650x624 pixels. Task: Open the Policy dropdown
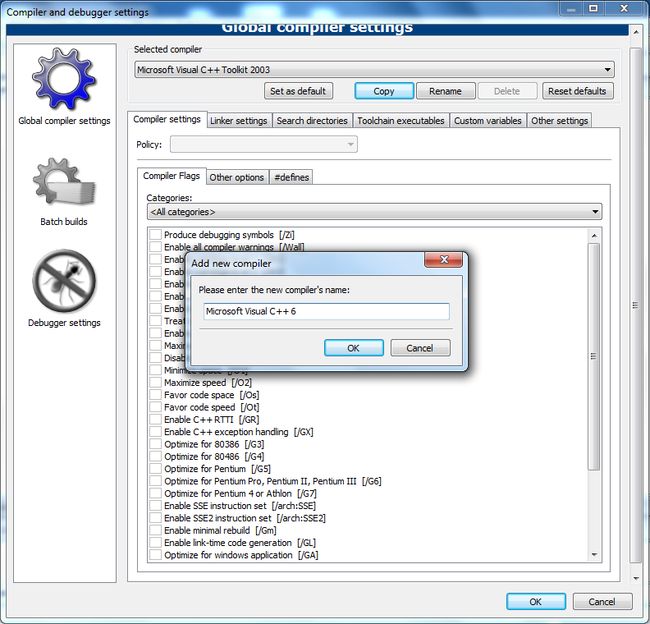264,144
